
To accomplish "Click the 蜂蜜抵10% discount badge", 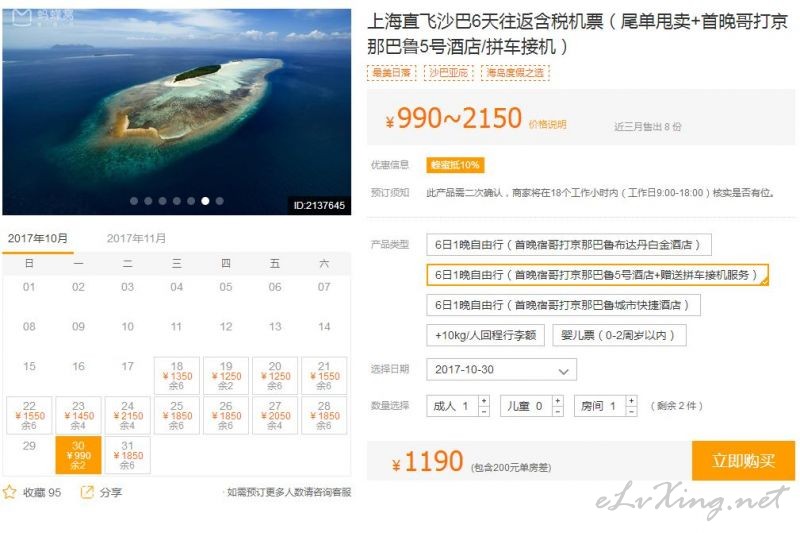I will (455, 165).
